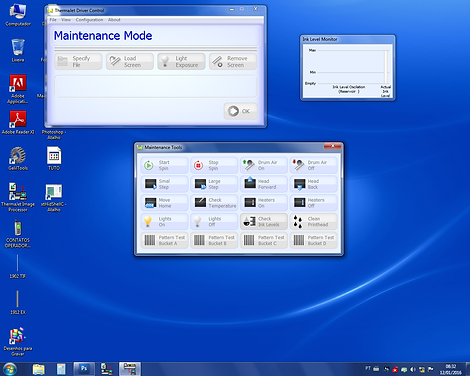Move Head Back
This screenshot has width=470, height=376.
tap(313, 184)
